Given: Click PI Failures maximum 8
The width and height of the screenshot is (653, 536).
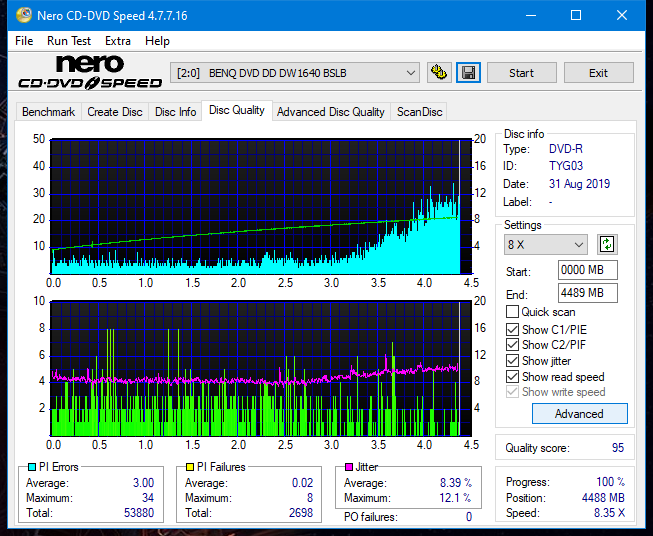Looking at the screenshot, I should click(x=310, y=498).
